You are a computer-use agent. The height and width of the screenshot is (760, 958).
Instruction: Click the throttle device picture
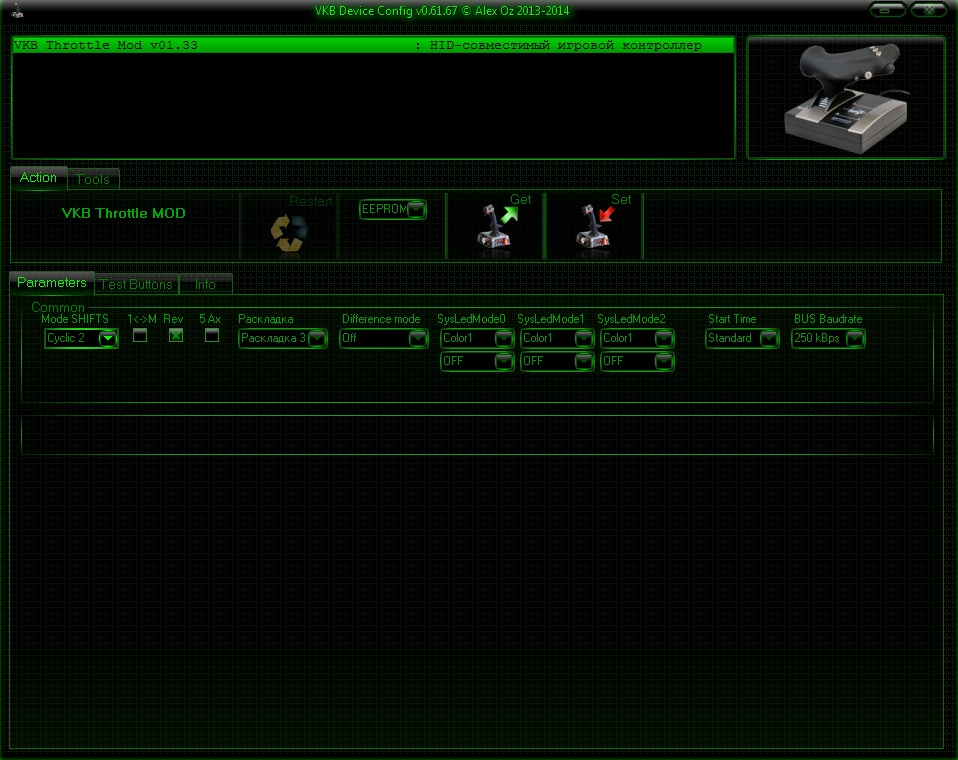coord(846,98)
